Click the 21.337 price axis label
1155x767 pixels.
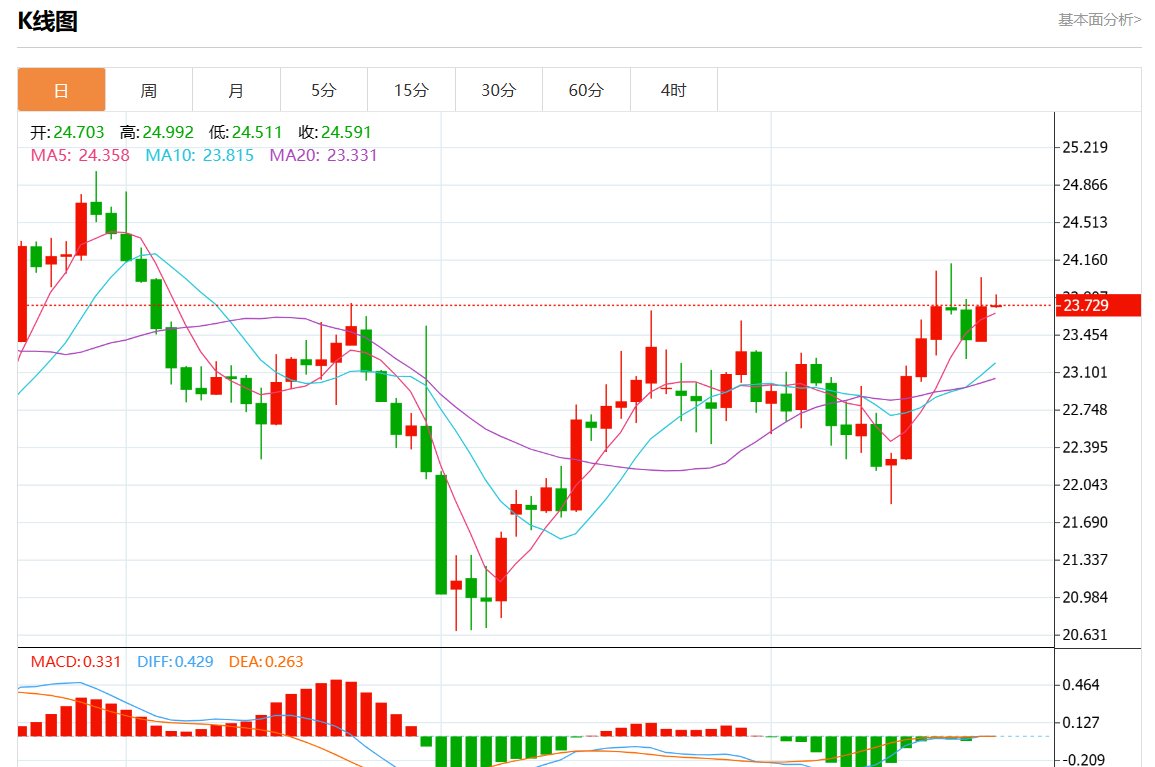(1085, 560)
